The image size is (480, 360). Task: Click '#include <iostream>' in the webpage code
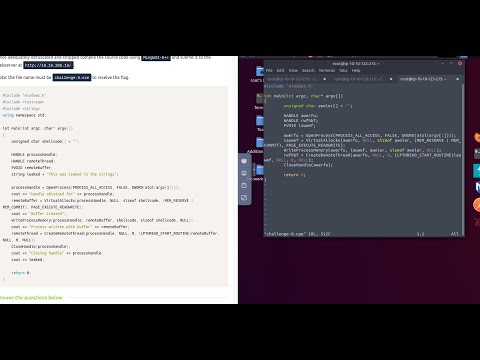pyautogui.click(x=23, y=102)
